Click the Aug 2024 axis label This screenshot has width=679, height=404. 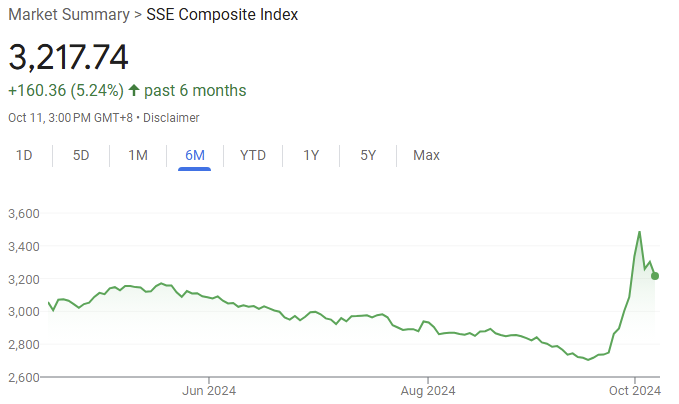427,391
